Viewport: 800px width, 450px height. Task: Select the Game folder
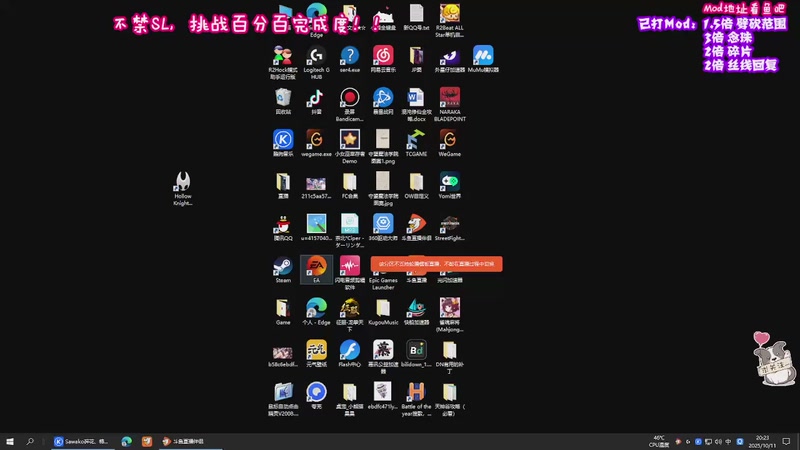point(283,312)
